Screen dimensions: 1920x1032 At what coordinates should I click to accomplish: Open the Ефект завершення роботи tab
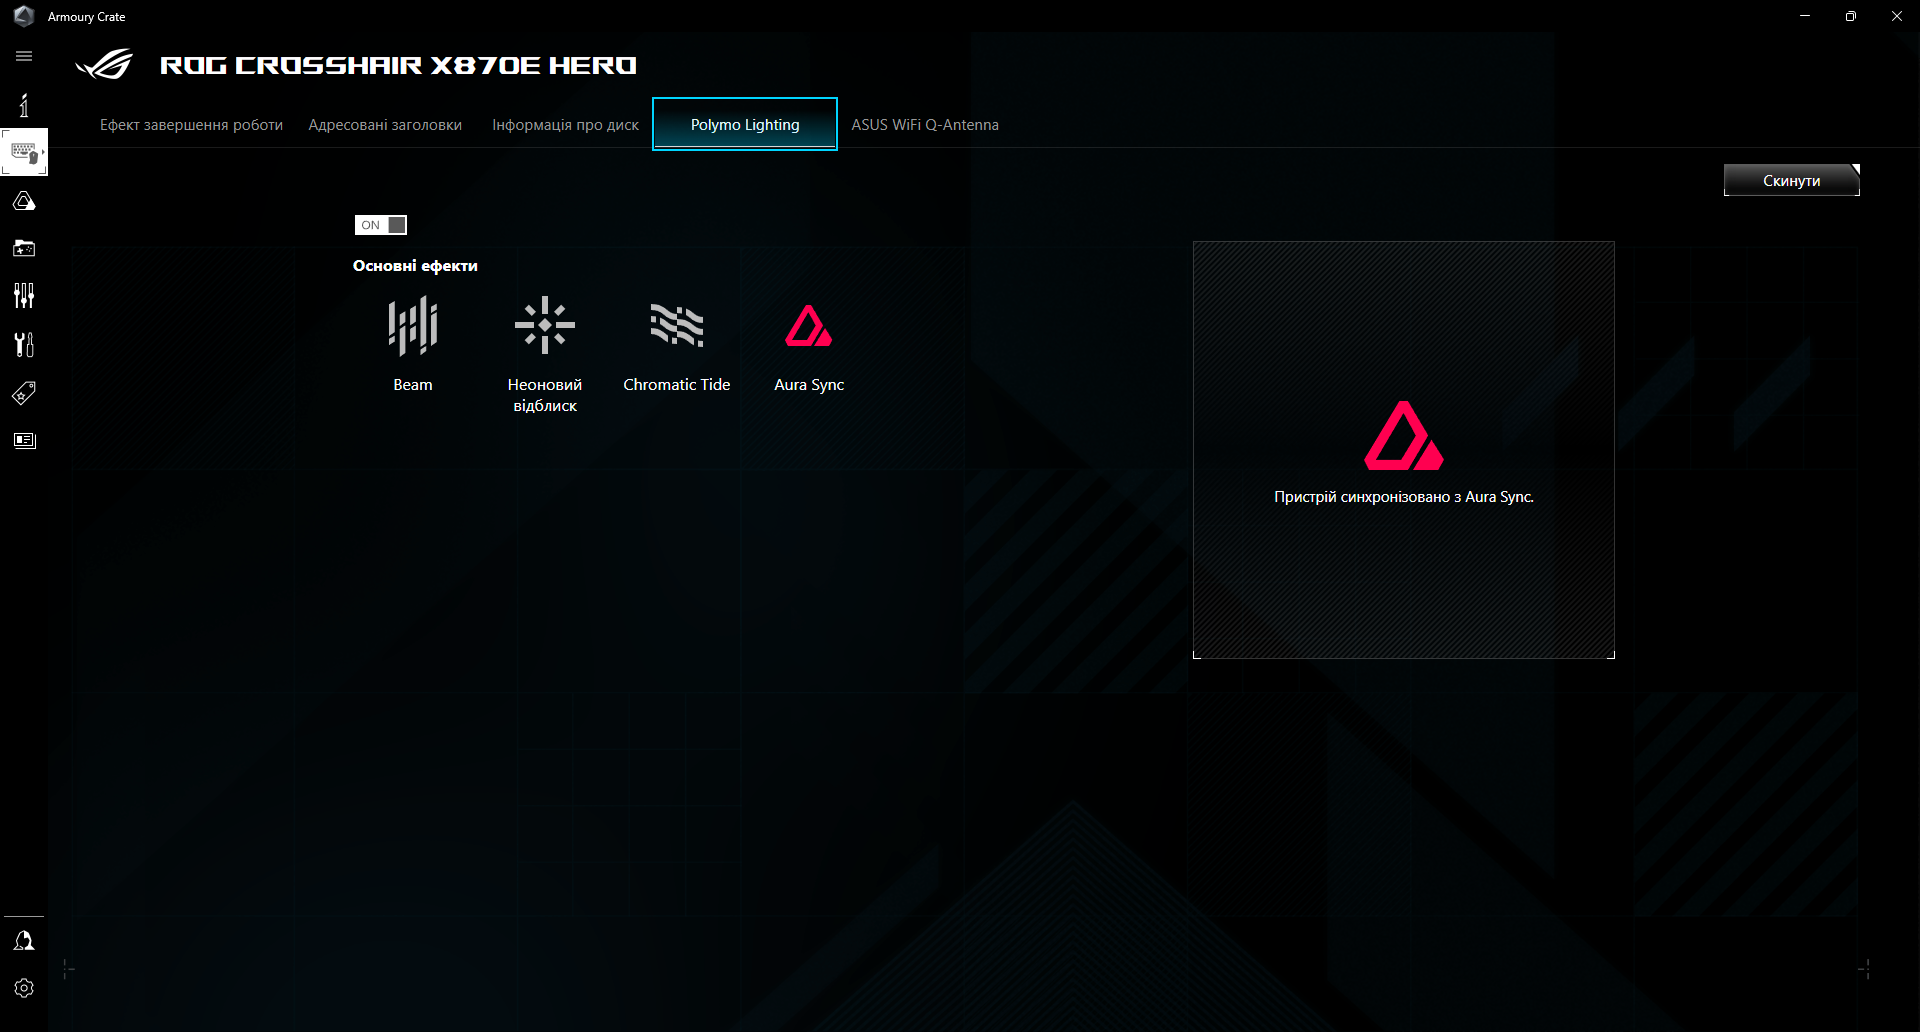point(190,124)
